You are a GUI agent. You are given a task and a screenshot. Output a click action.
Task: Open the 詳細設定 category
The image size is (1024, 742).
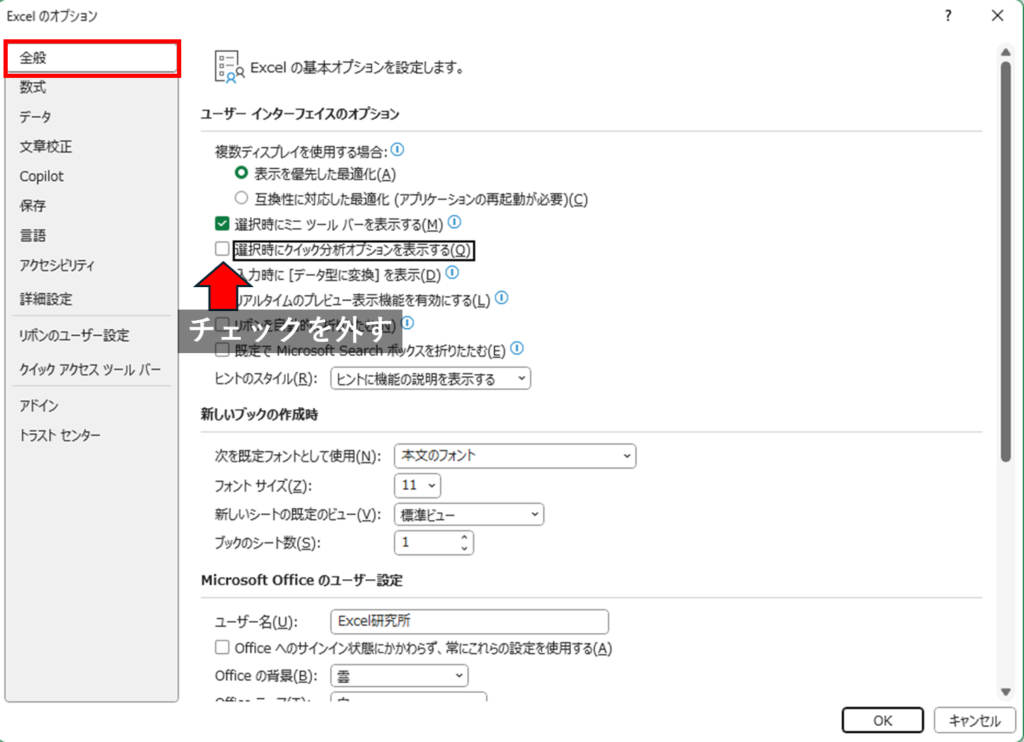tap(91, 299)
